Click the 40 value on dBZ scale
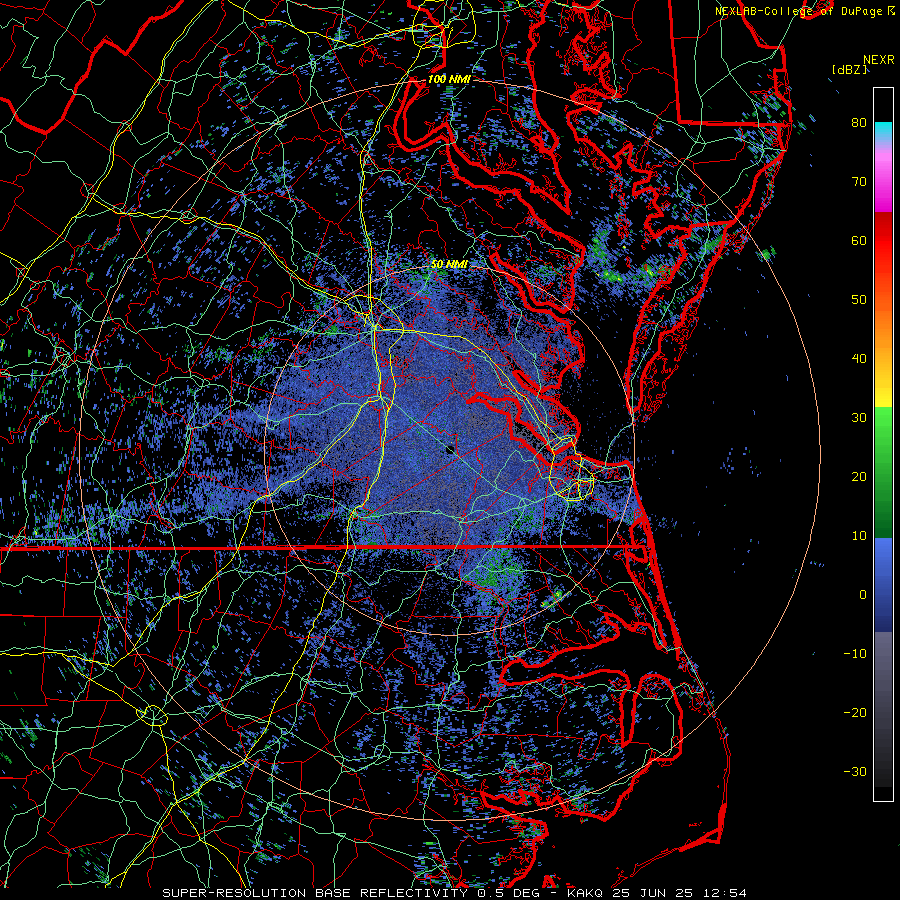900x900 pixels. point(859,359)
